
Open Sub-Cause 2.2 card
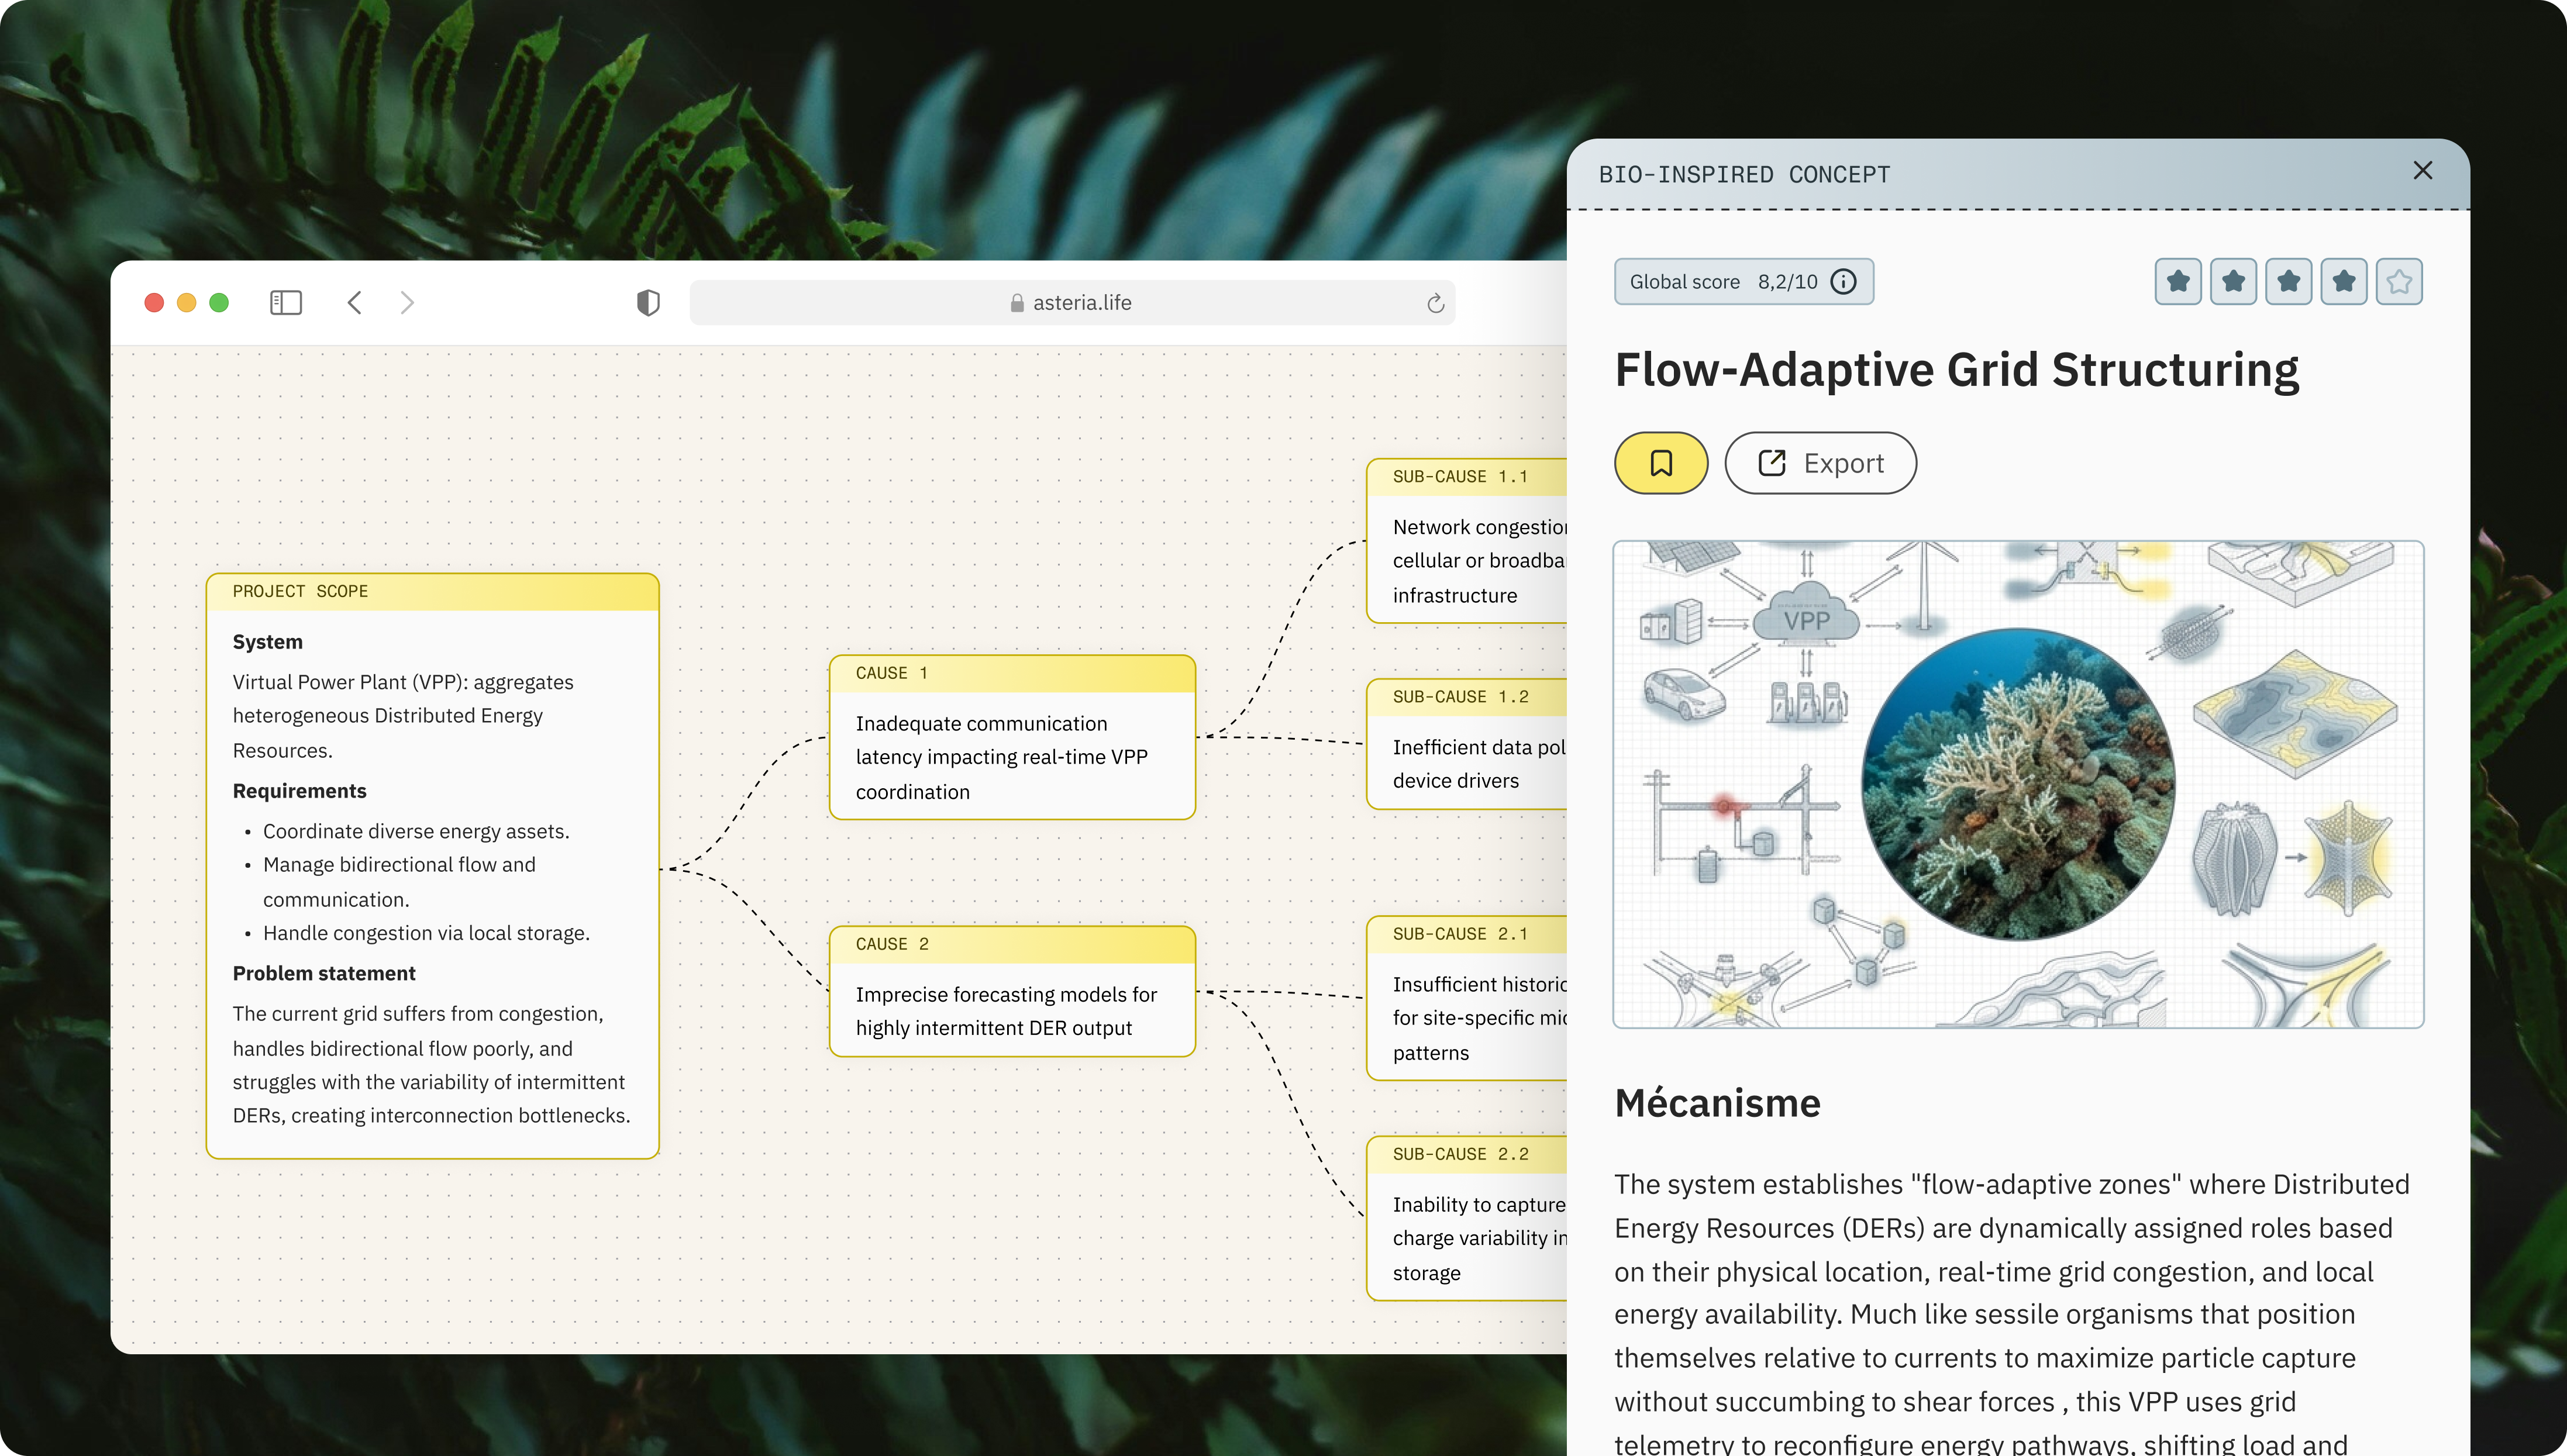(1466, 1218)
